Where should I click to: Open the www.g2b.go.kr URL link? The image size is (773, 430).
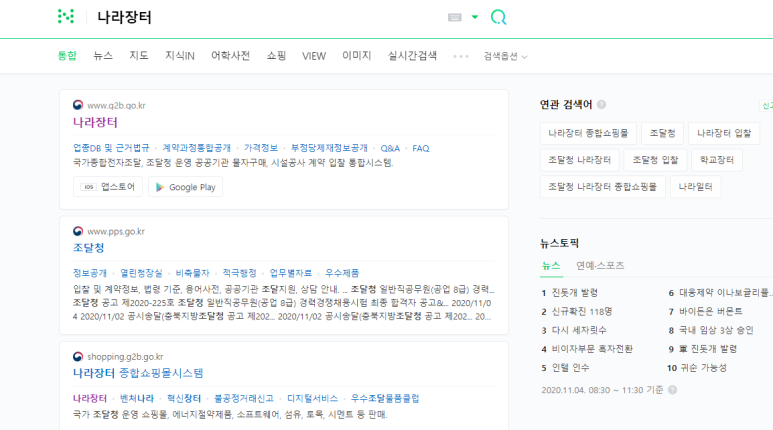[x=116, y=106]
